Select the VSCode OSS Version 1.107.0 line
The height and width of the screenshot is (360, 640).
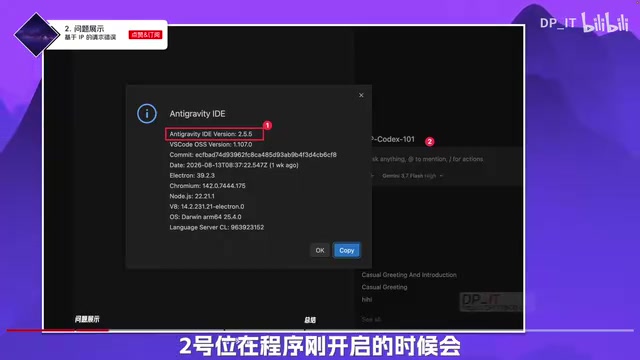tap(211, 144)
